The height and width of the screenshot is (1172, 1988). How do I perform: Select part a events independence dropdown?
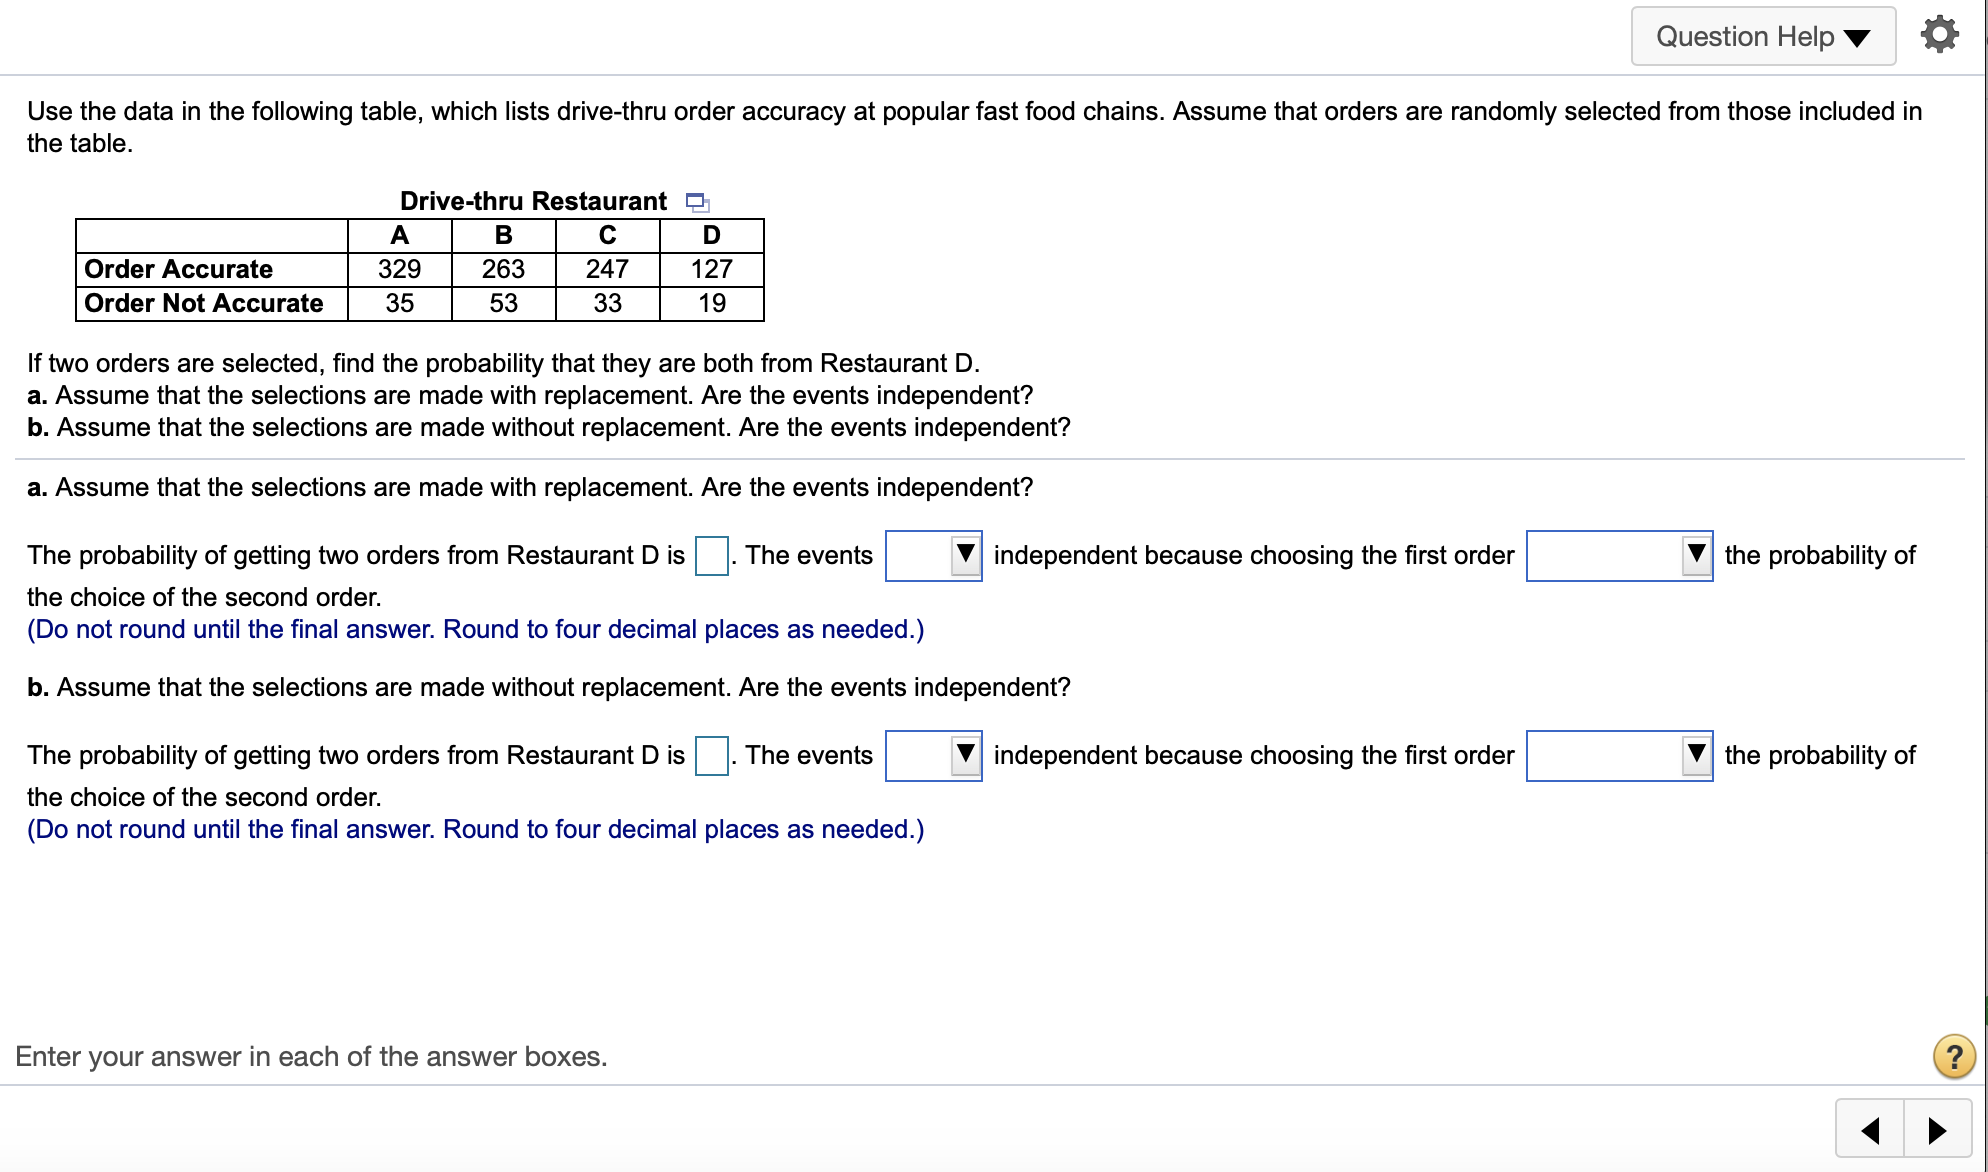[932, 556]
